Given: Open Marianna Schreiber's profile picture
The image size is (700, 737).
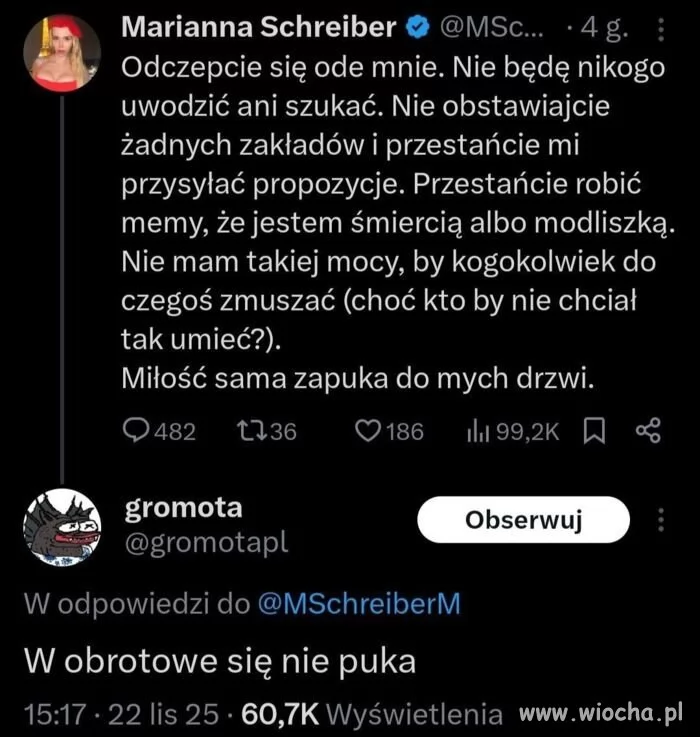Looking at the screenshot, I should (x=61, y=53).
